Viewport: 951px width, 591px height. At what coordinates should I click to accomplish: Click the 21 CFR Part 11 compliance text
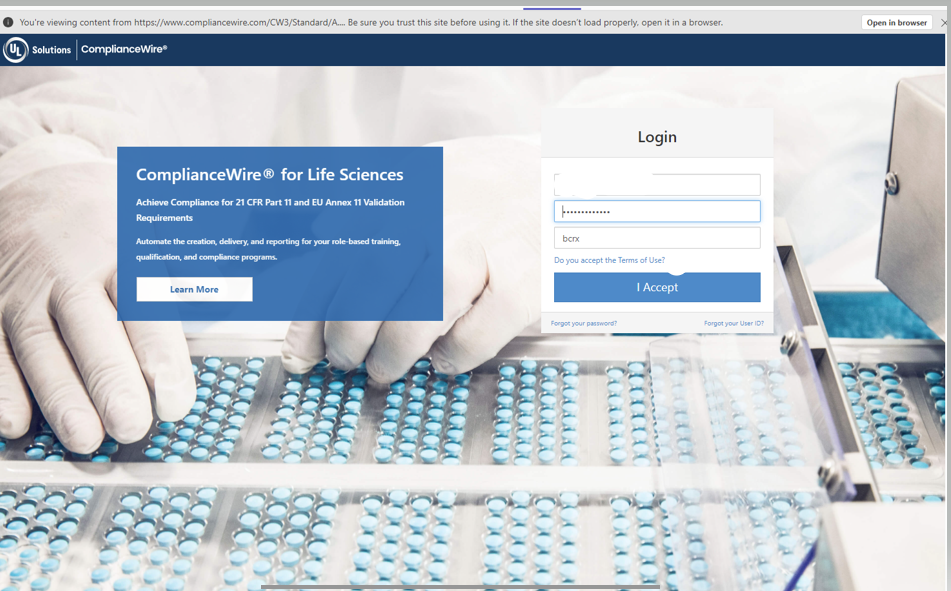pos(270,210)
